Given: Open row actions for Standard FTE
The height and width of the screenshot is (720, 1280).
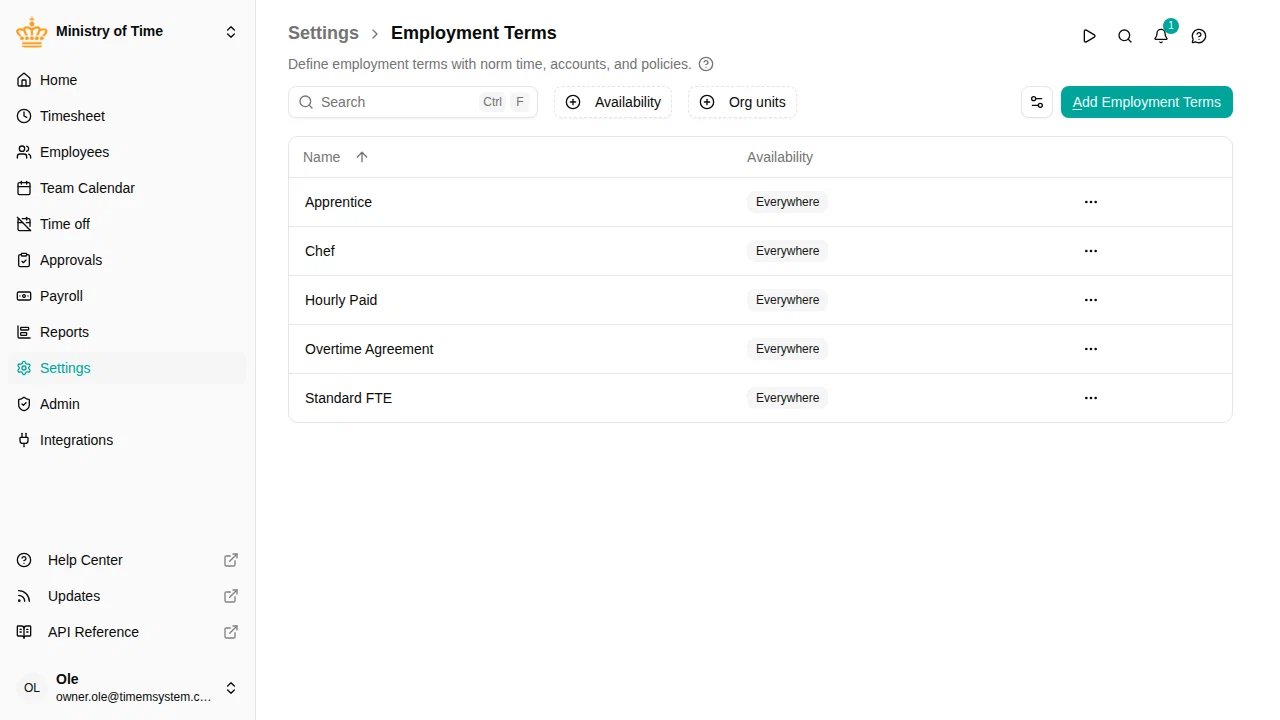Looking at the screenshot, I should 1091,398.
